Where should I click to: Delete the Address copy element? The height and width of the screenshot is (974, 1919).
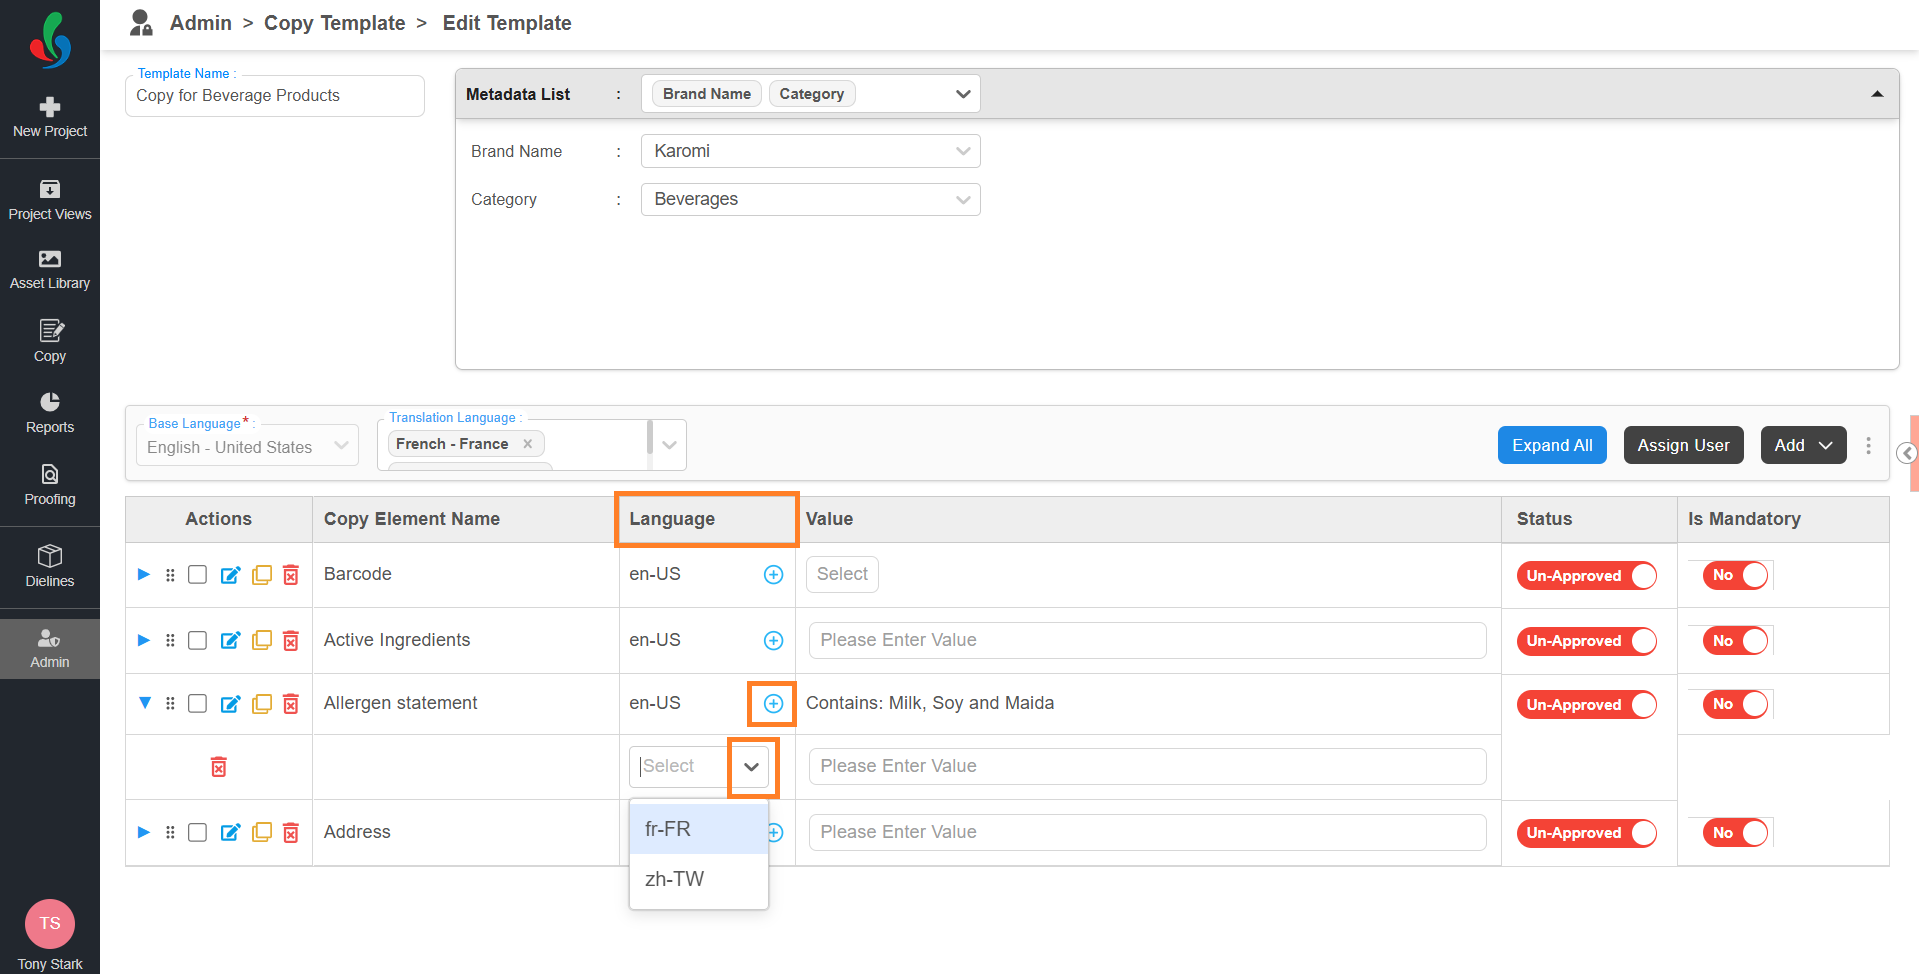[291, 832]
